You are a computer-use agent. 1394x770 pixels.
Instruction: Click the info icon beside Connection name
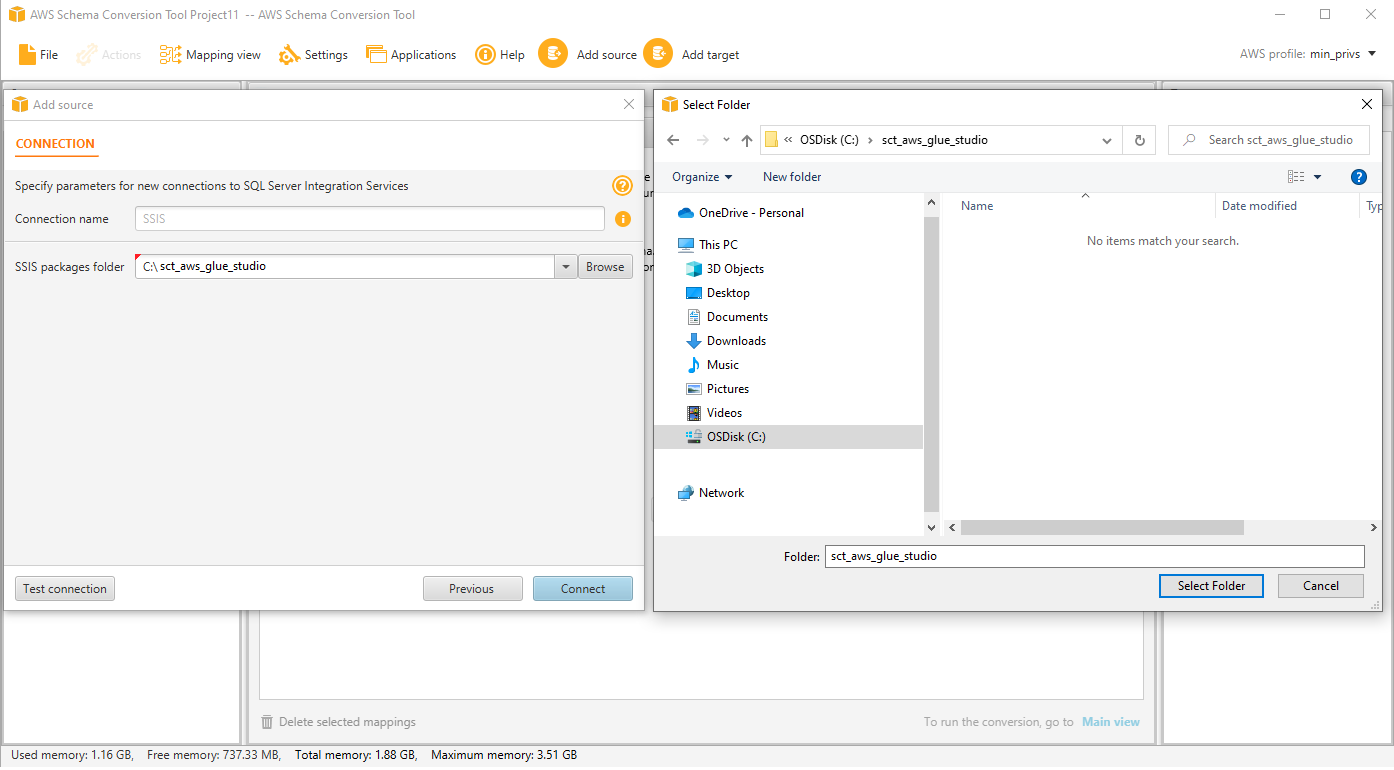[x=623, y=218]
